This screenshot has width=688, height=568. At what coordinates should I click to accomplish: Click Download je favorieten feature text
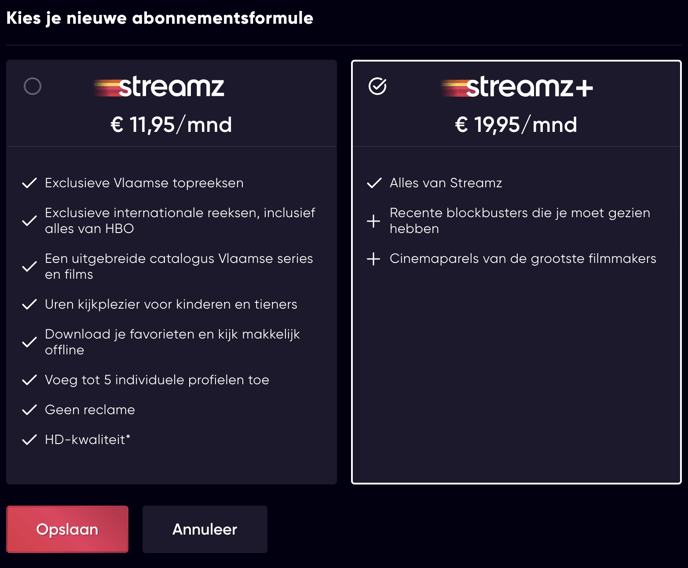(172, 342)
